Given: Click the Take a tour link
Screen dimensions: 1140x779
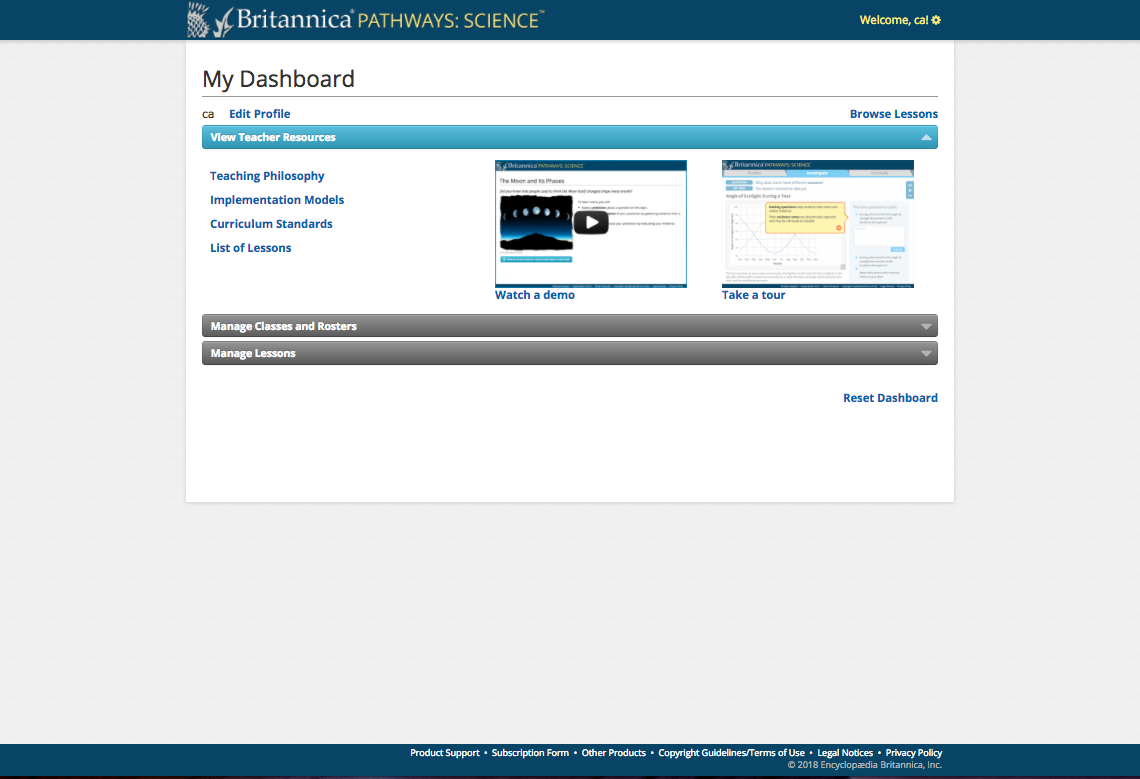Looking at the screenshot, I should (x=753, y=295).
